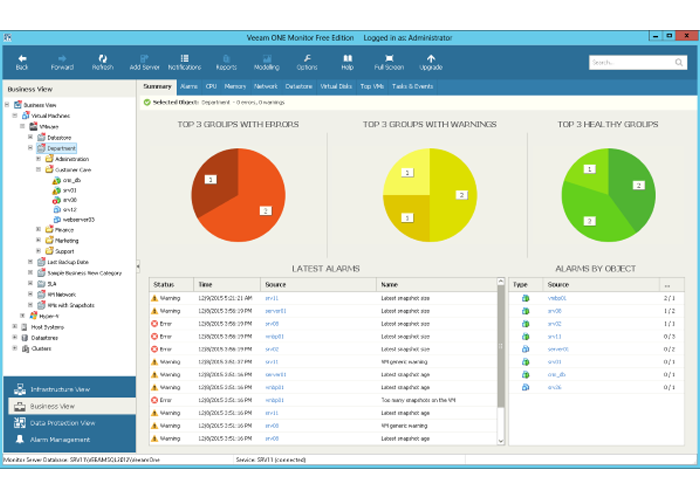Image resolution: width=700 pixels, height=500 pixels.
Task: Open the Help book icon
Action: tap(347, 62)
